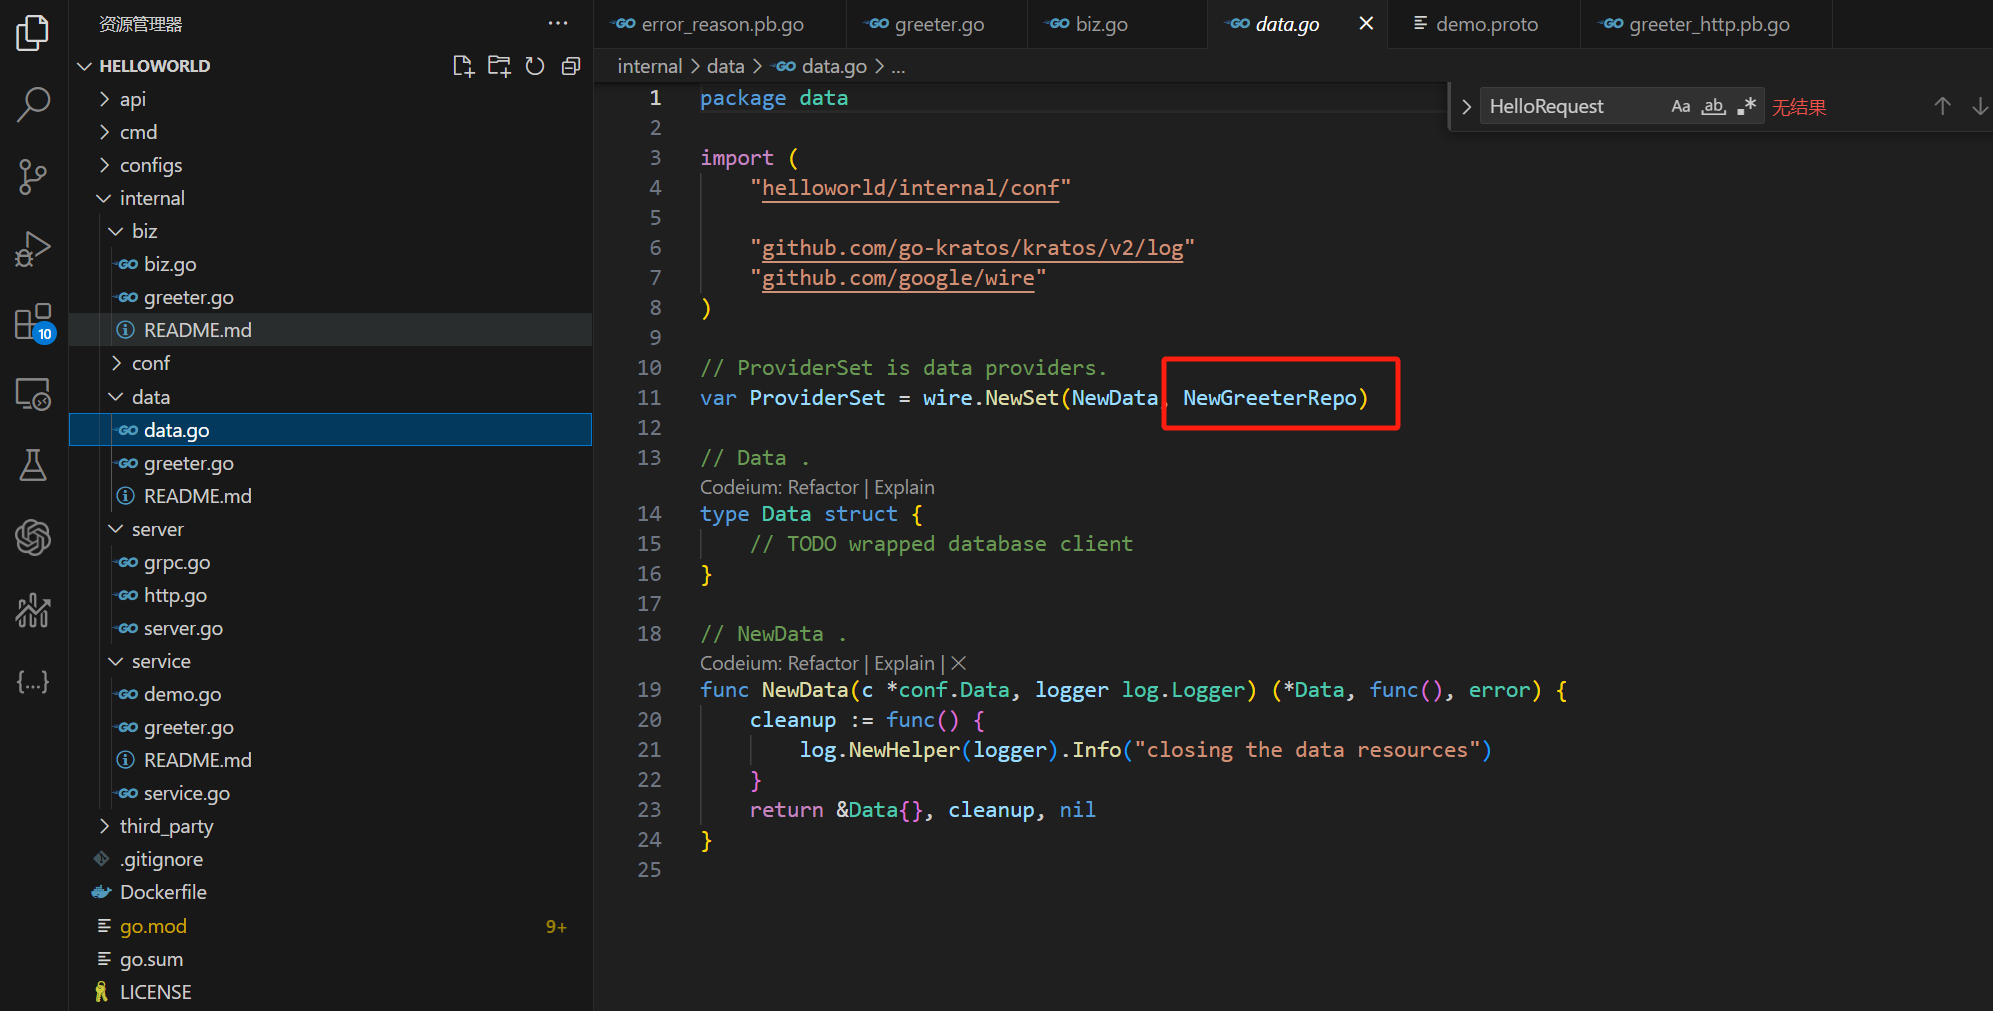Click Codeium Refactor above NewData func
This screenshot has height=1011, width=1993.
pyautogui.click(x=823, y=663)
